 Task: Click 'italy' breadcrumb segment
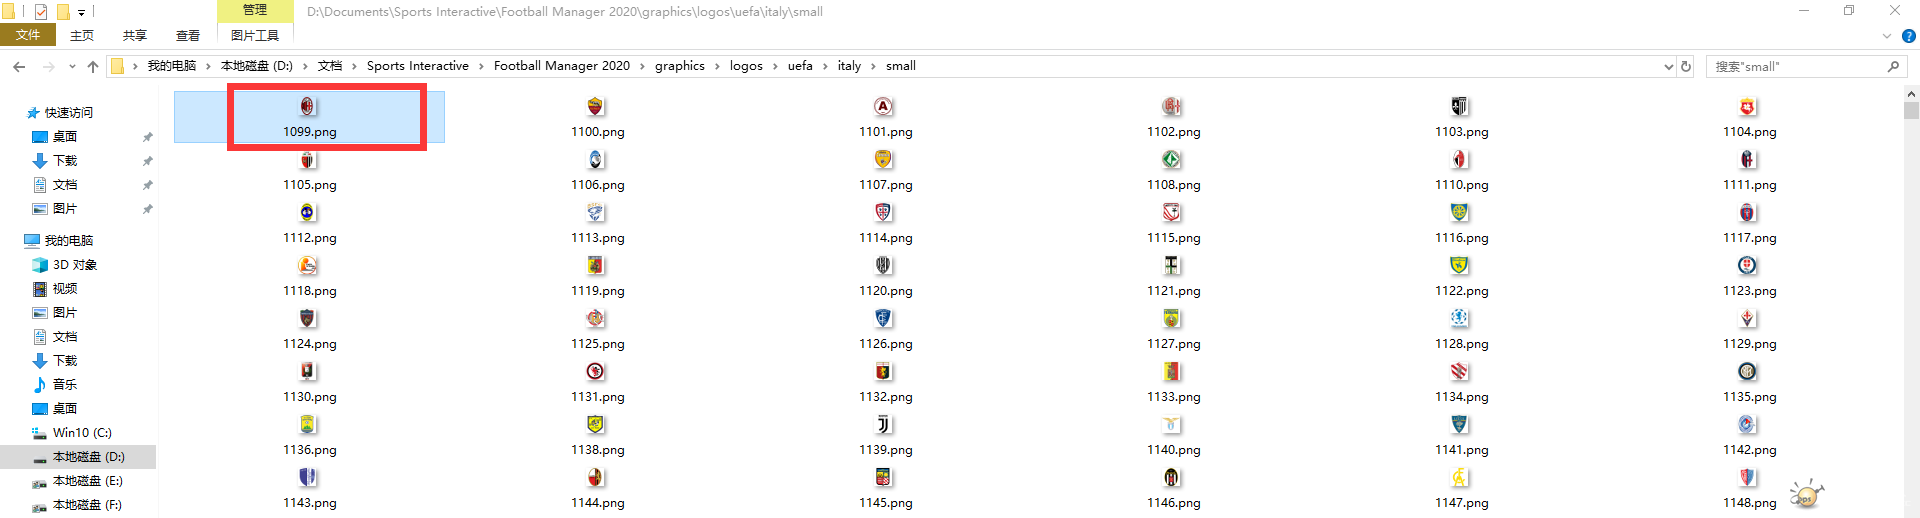click(x=849, y=66)
